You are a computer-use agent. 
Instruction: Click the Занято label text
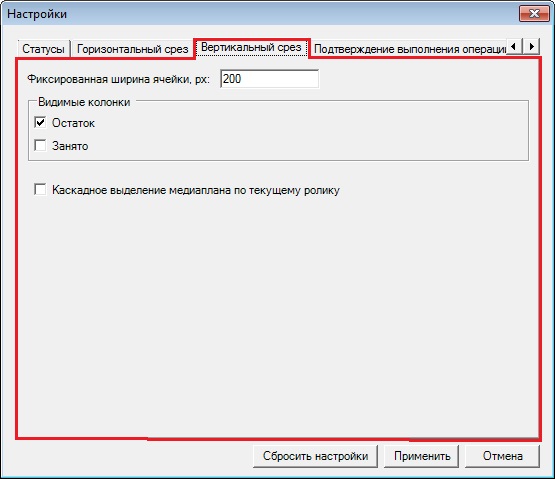coord(70,146)
